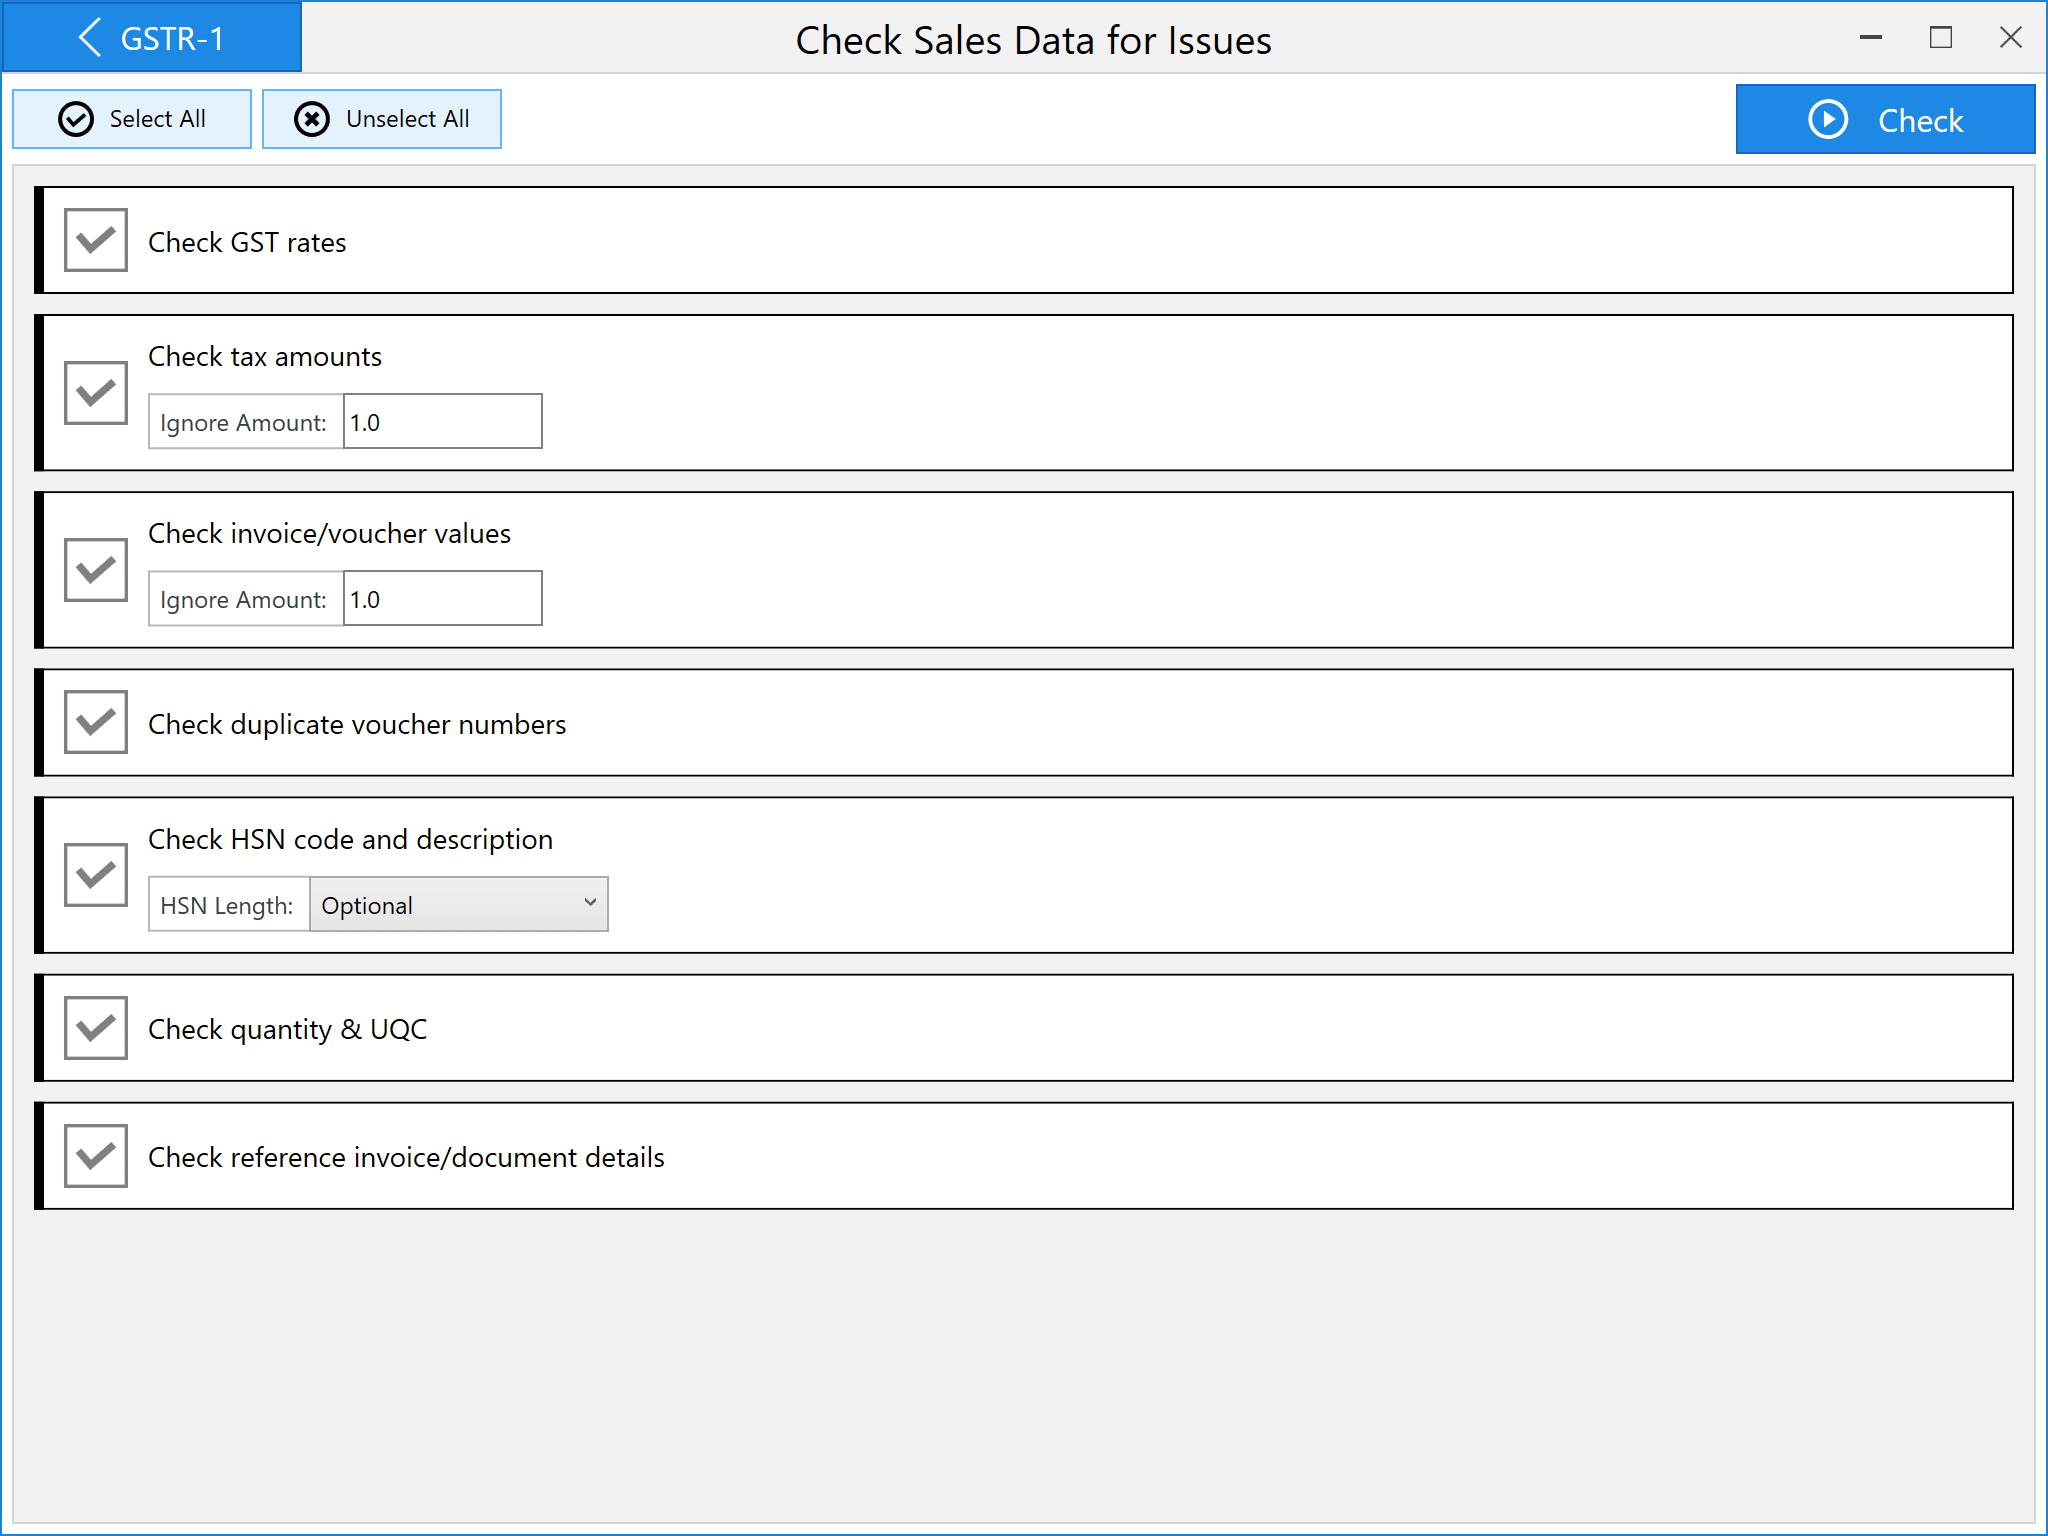The height and width of the screenshot is (1536, 2048).
Task: Click the Unselect All button label
Action: tap(407, 119)
